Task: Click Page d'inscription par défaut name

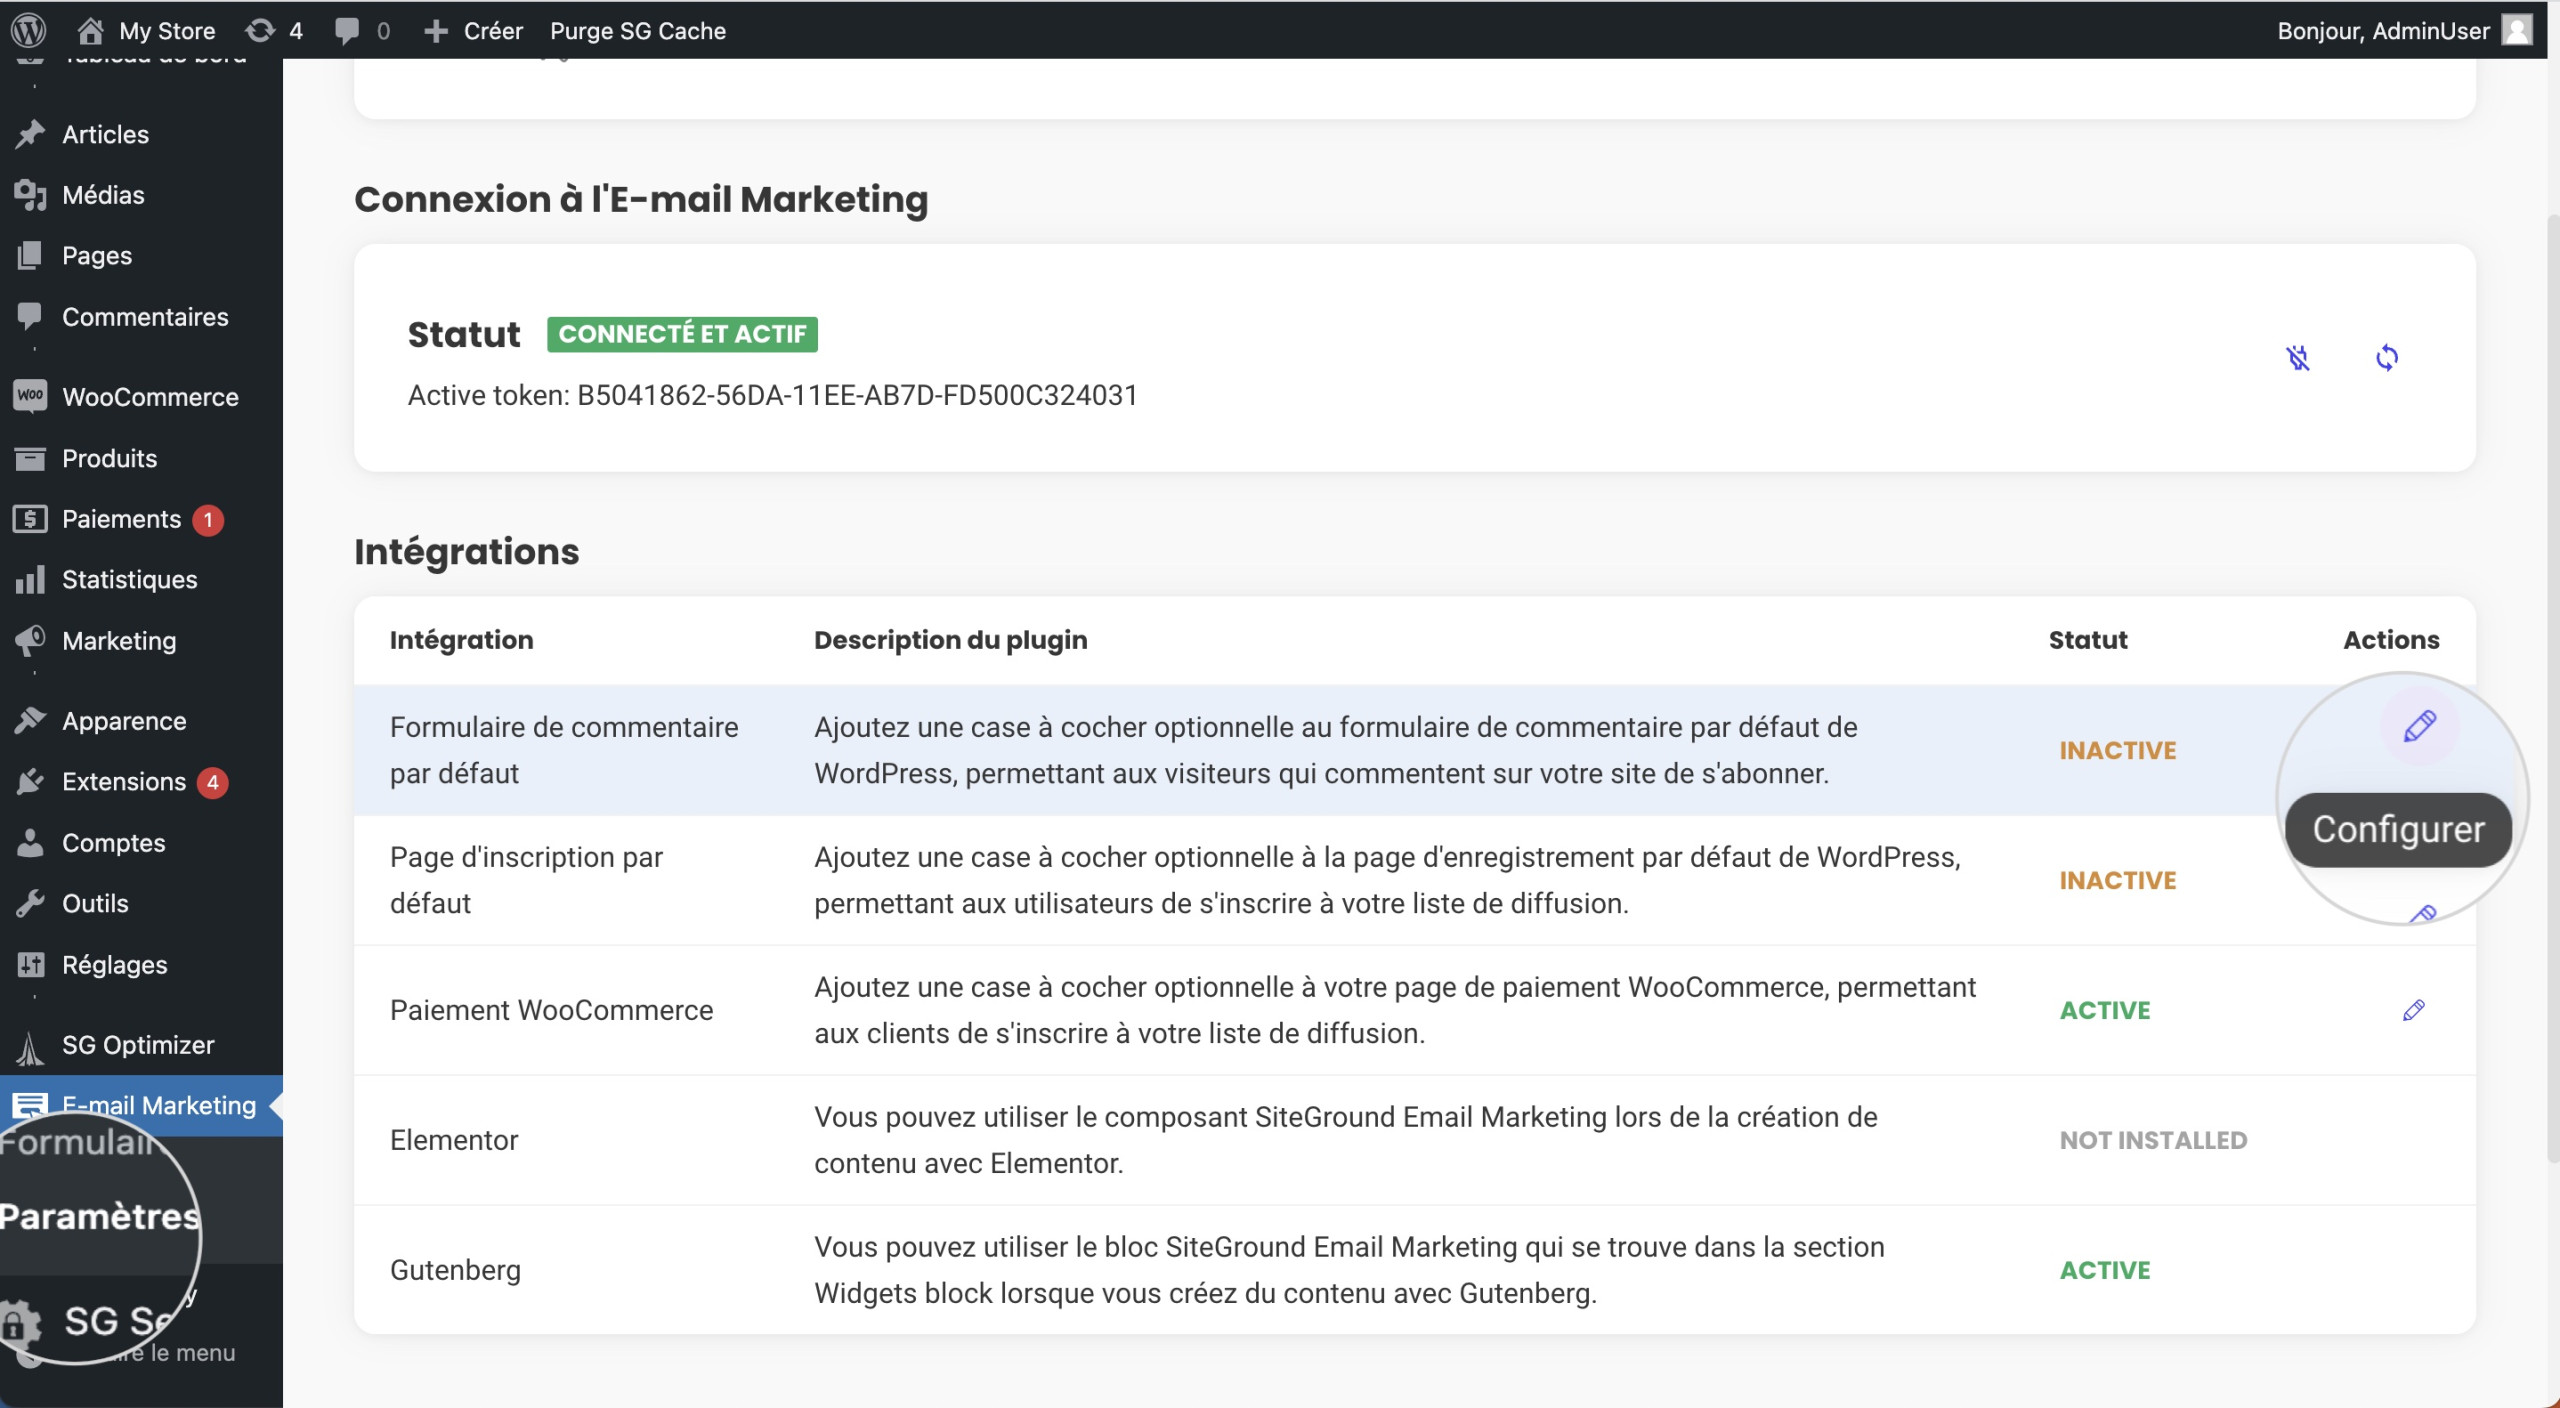Action: point(526,880)
